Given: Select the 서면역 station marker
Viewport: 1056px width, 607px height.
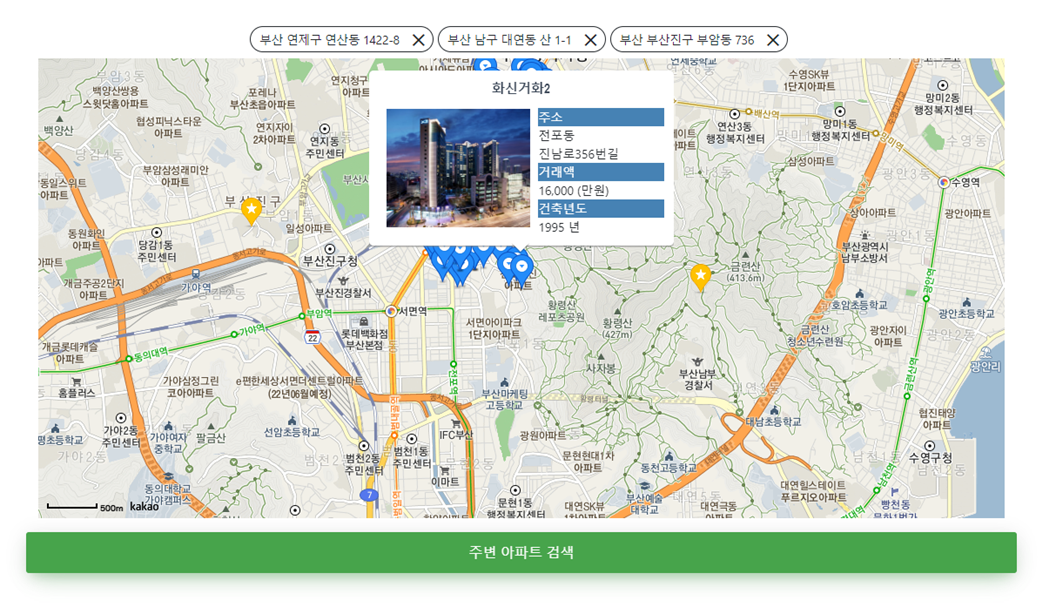Looking at the screenshot, I should pos(392,311).
